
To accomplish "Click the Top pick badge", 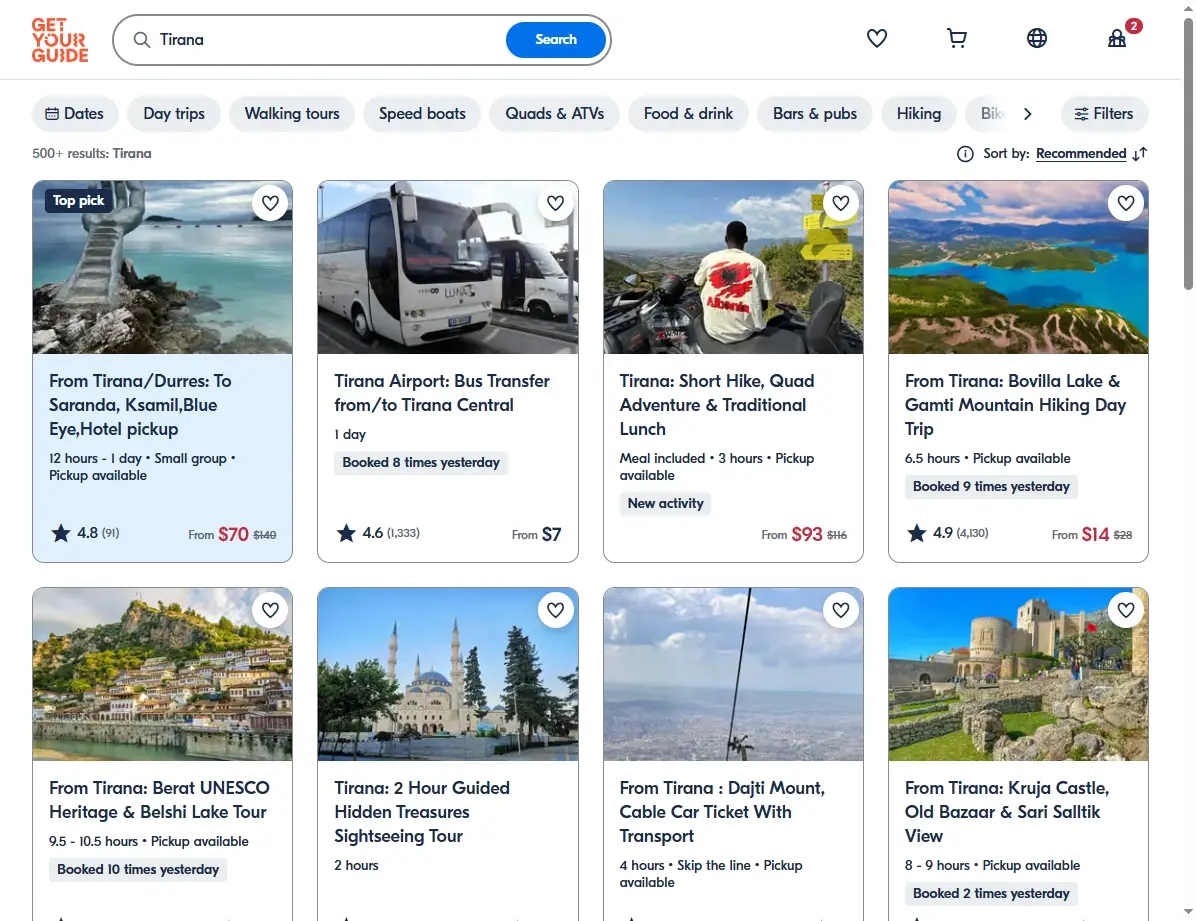I will click(x=78, y=201).
